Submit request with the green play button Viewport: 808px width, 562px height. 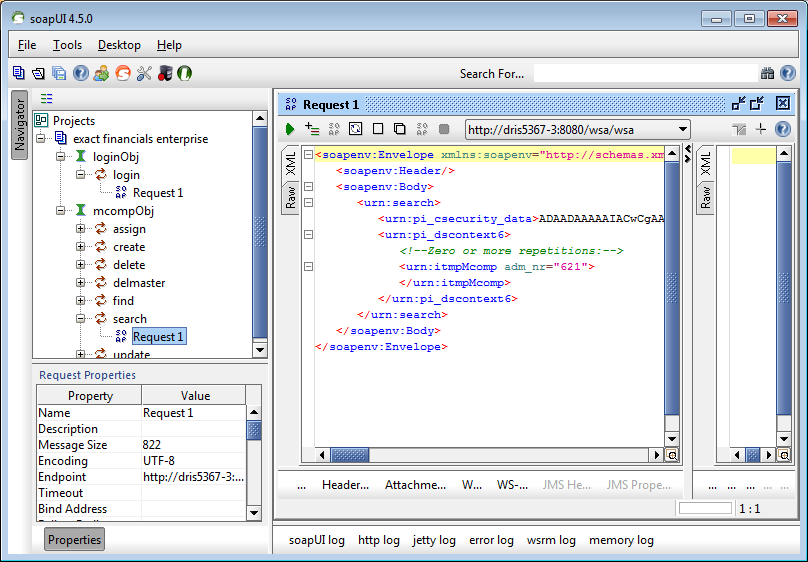point(290,129)
